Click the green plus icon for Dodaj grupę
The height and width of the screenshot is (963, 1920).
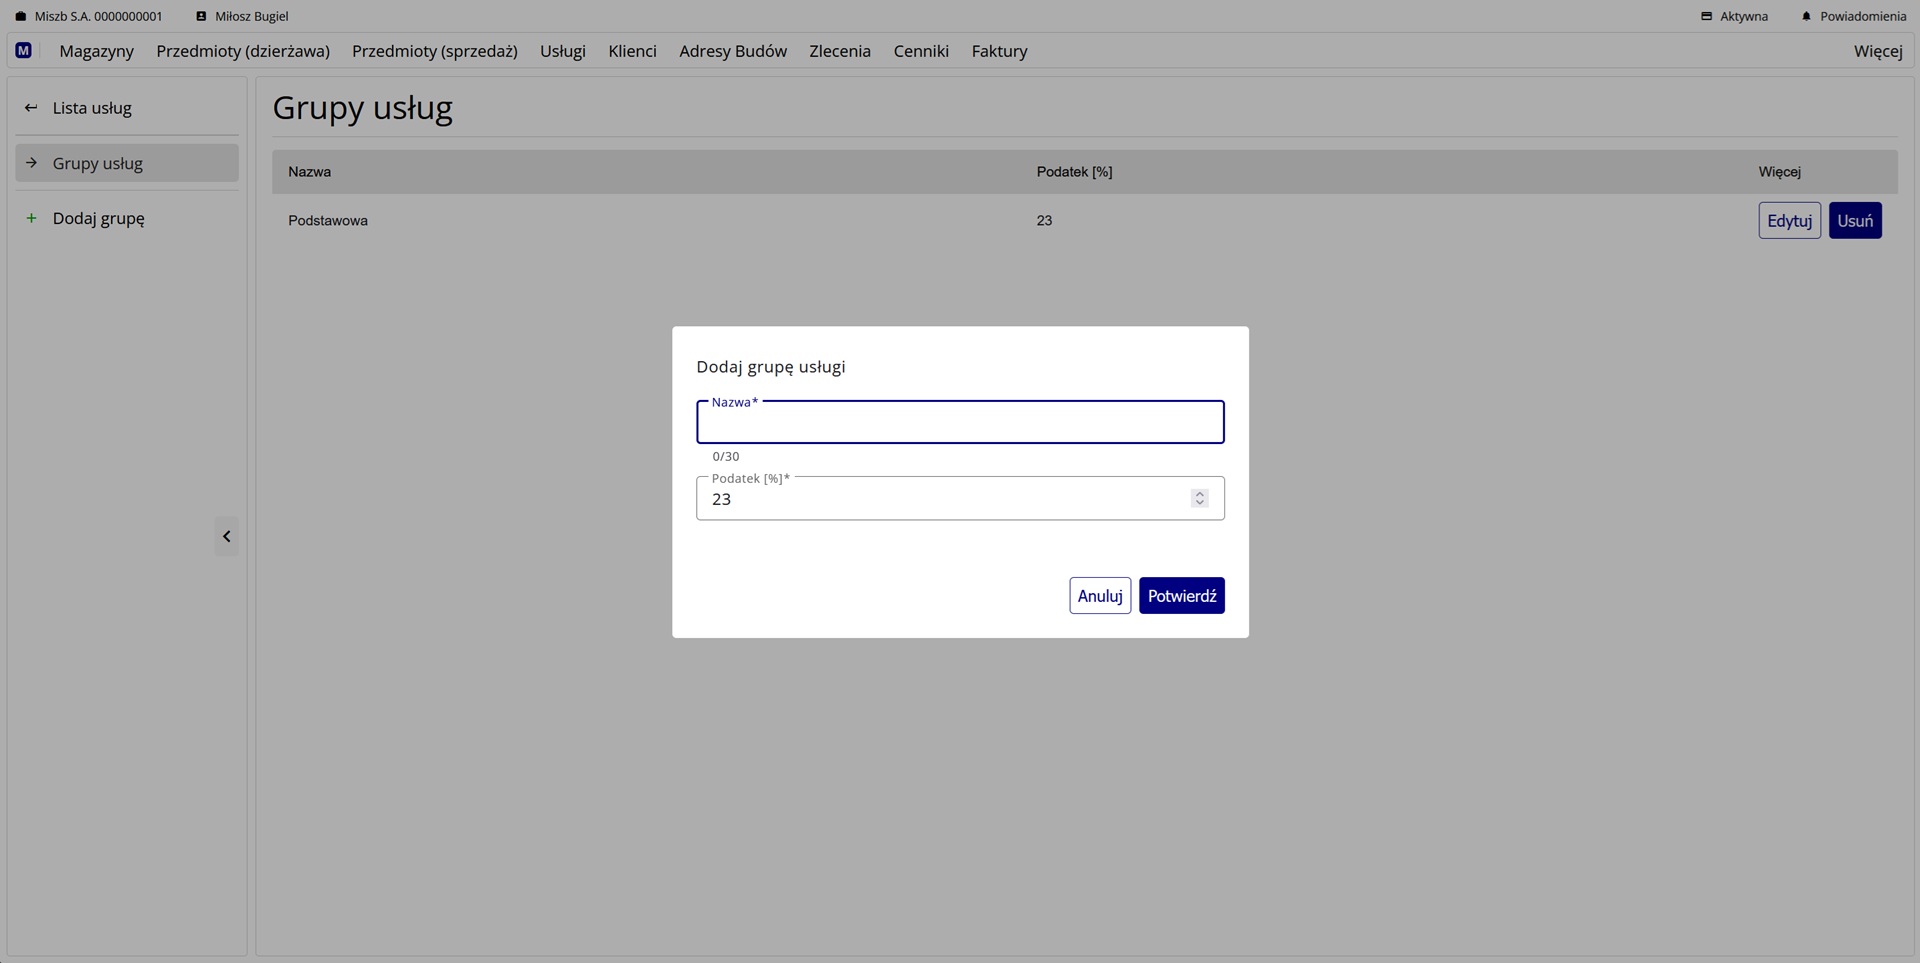pyautogui.click(x=31, y=218)
